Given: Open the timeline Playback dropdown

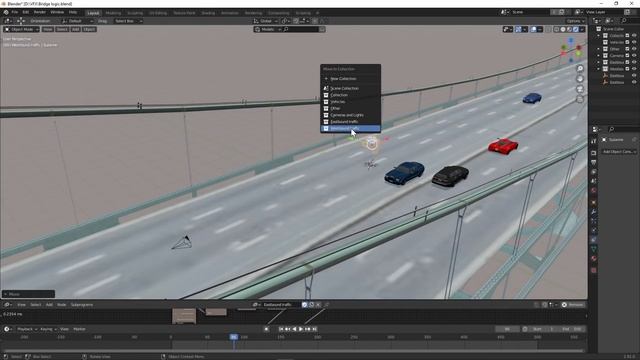Looking at the screenshot, I should [27, 329].
